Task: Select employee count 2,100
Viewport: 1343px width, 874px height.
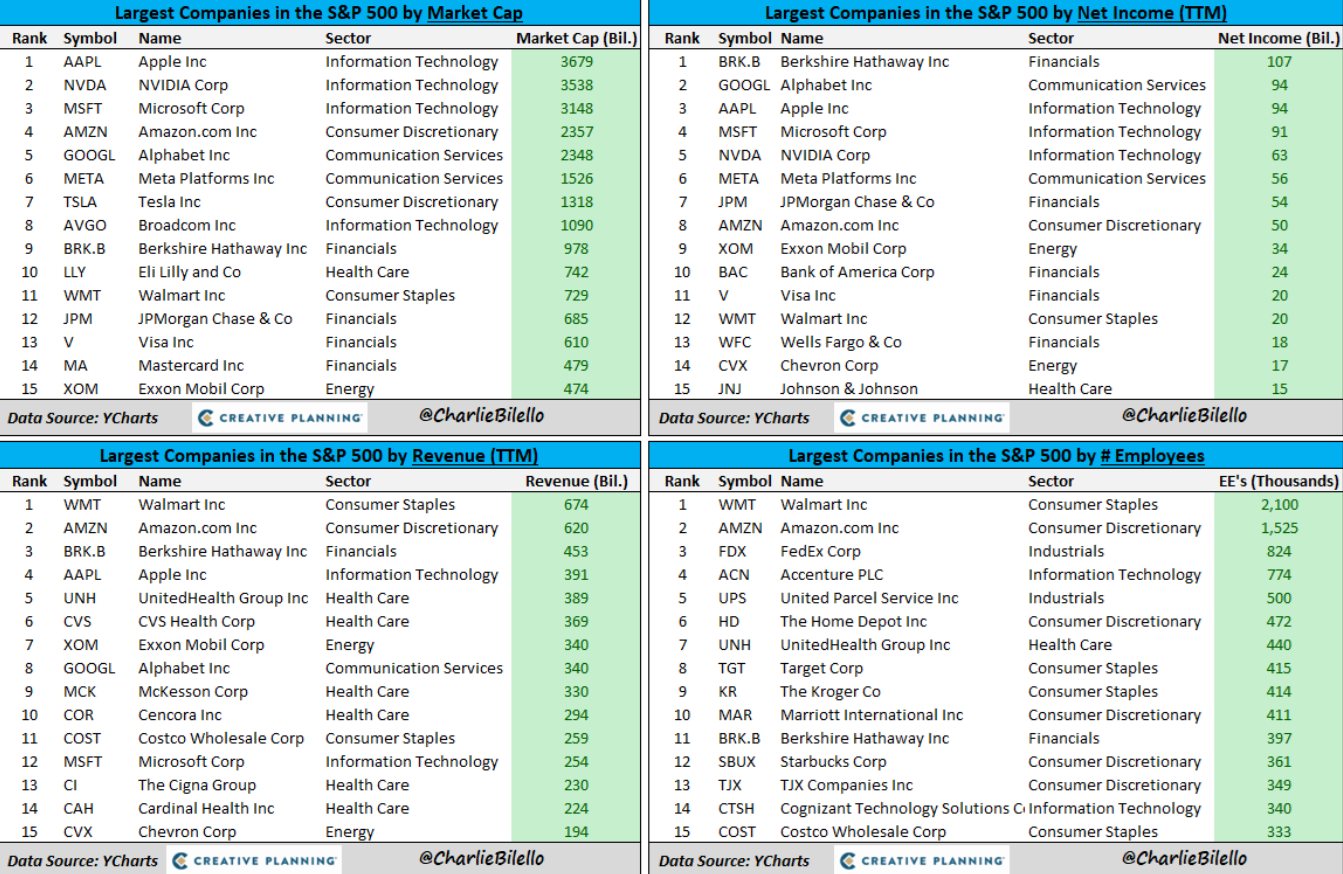Action: pos(1279,505)
